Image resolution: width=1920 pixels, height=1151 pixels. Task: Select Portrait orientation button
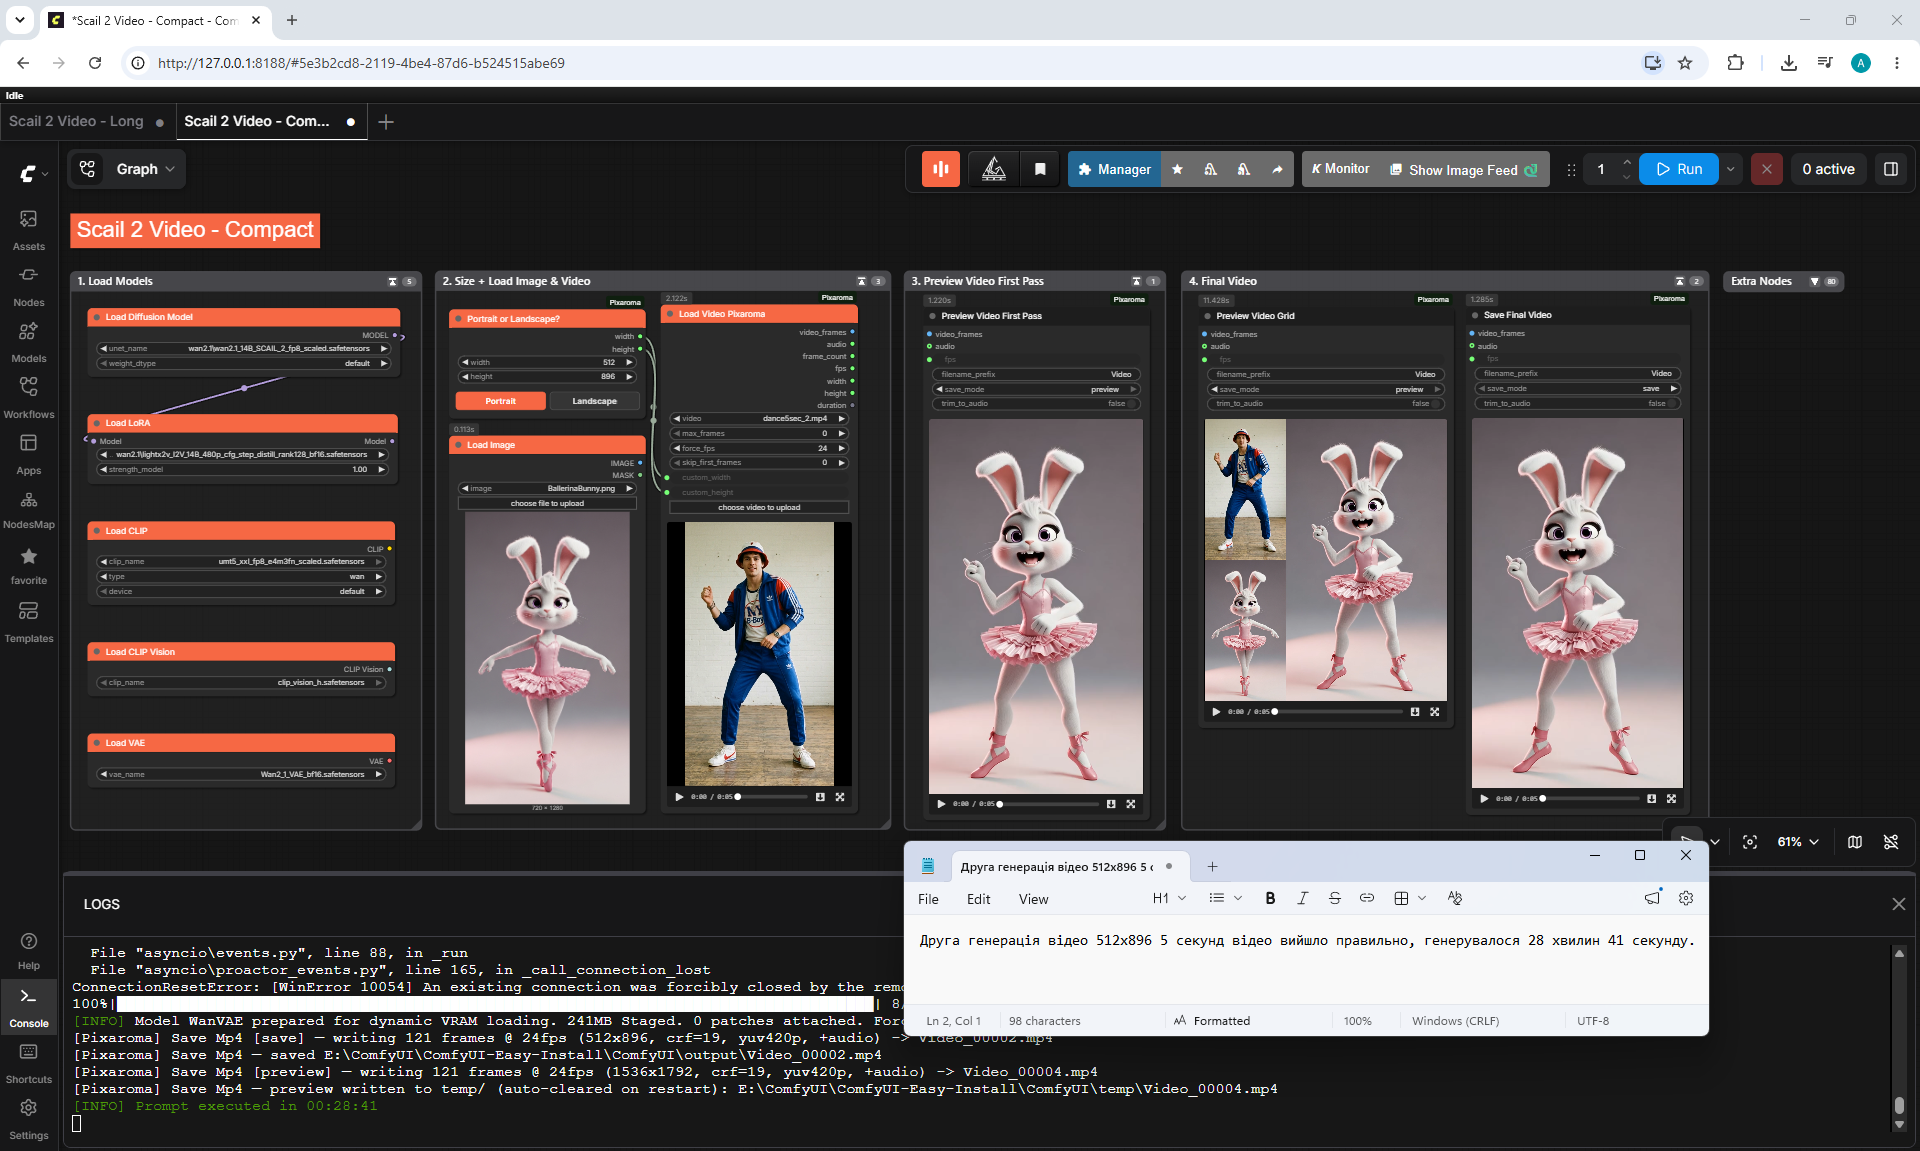click(x=501, y=401)
